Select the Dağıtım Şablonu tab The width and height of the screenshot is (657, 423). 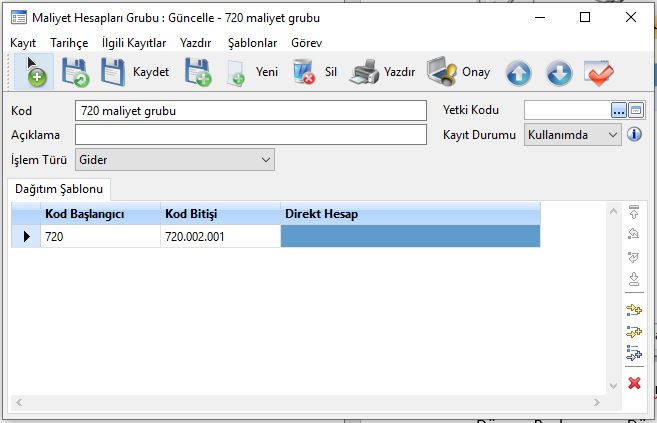[x=60, y=189]
